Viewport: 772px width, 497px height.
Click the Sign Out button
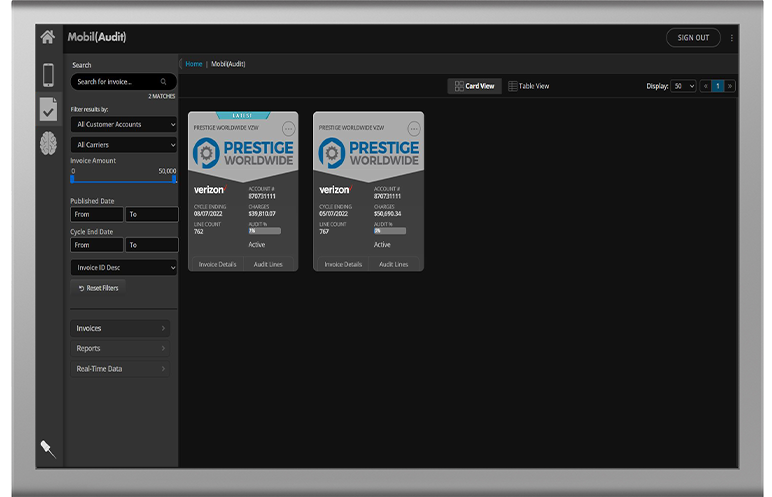[693, 38]
